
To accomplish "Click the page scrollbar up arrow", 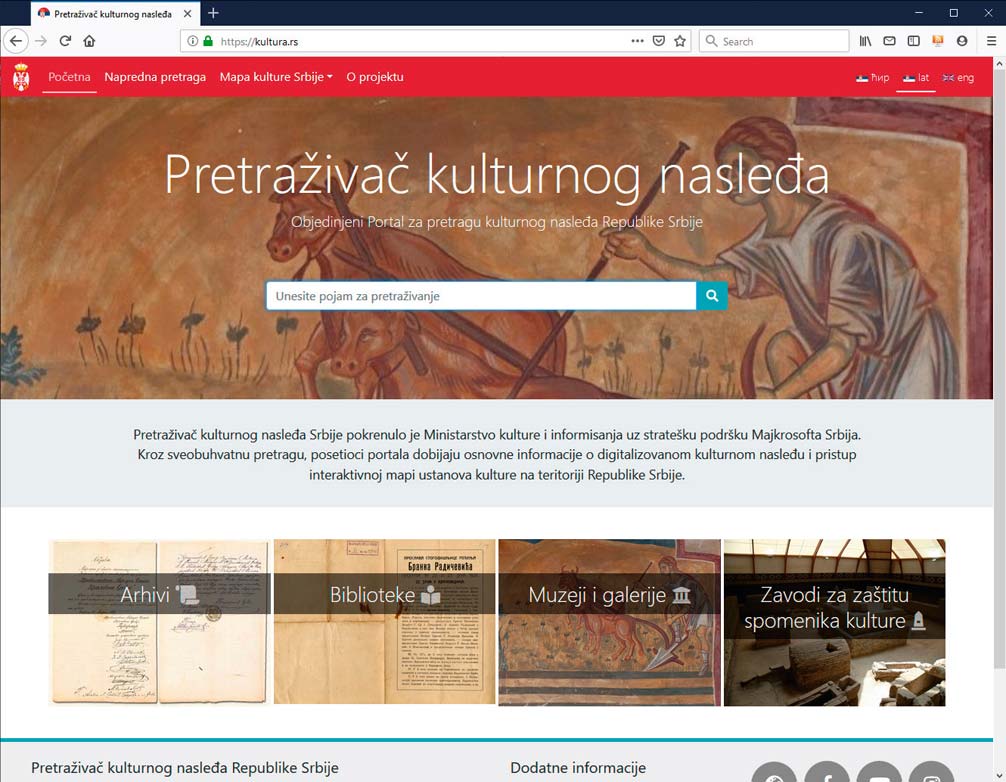I will (x=999, y=64).
